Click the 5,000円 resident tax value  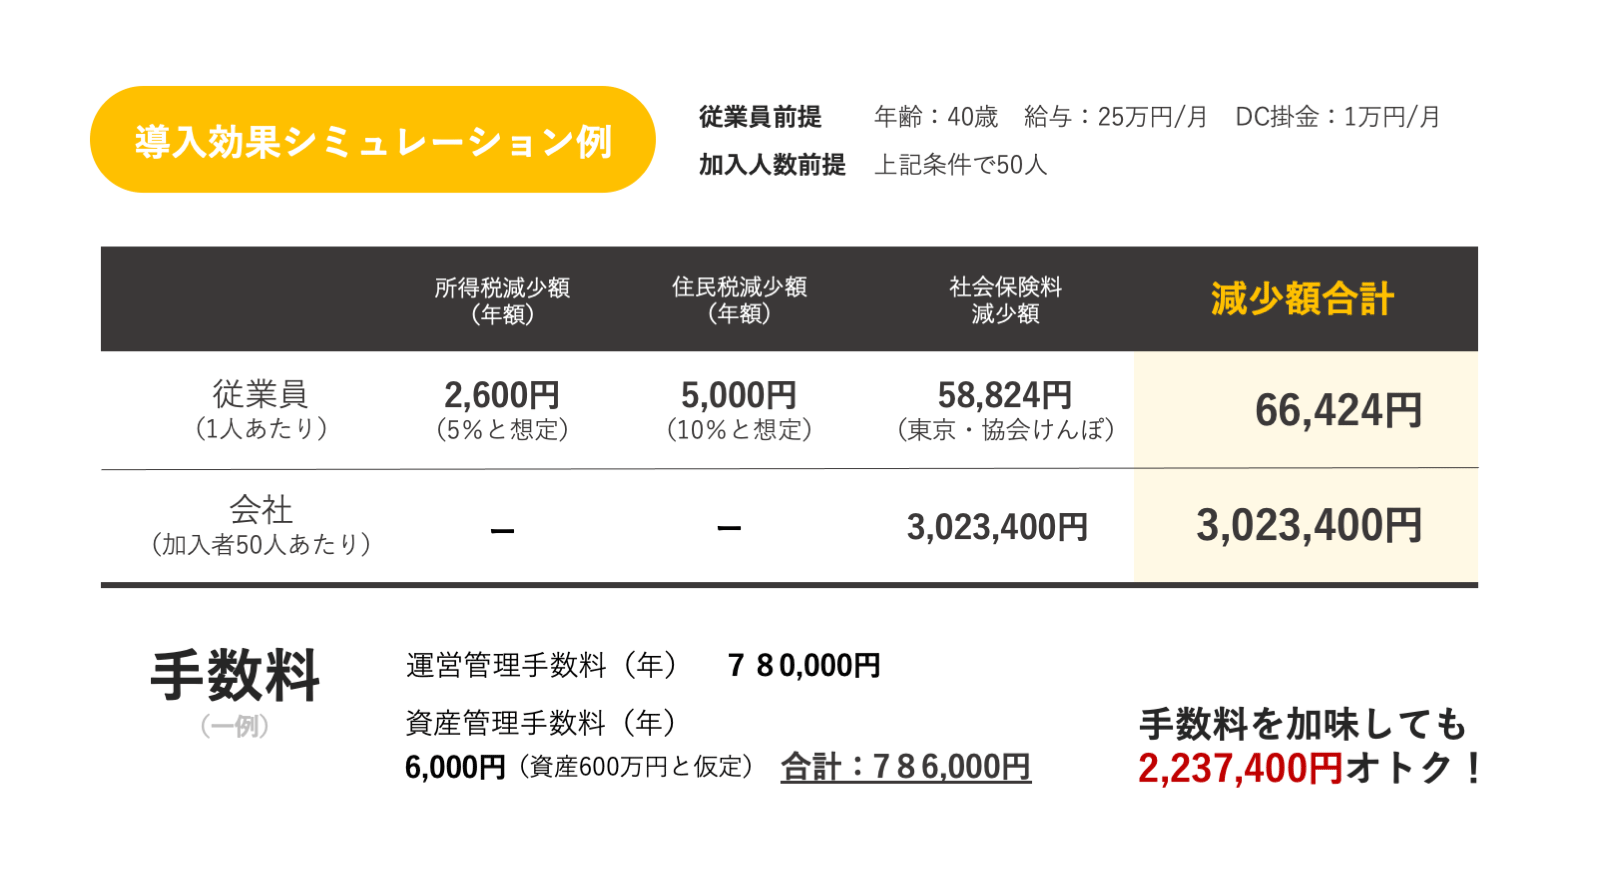point(739,395)
